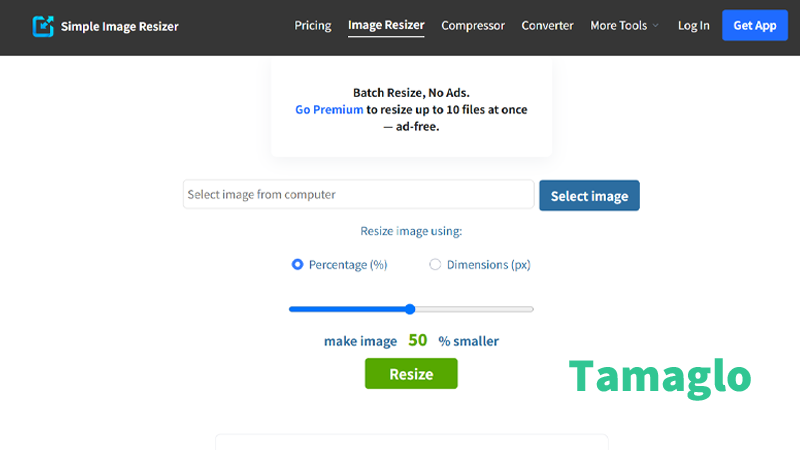Click the Simple Image Resizer logo icon

click(43, 26)
